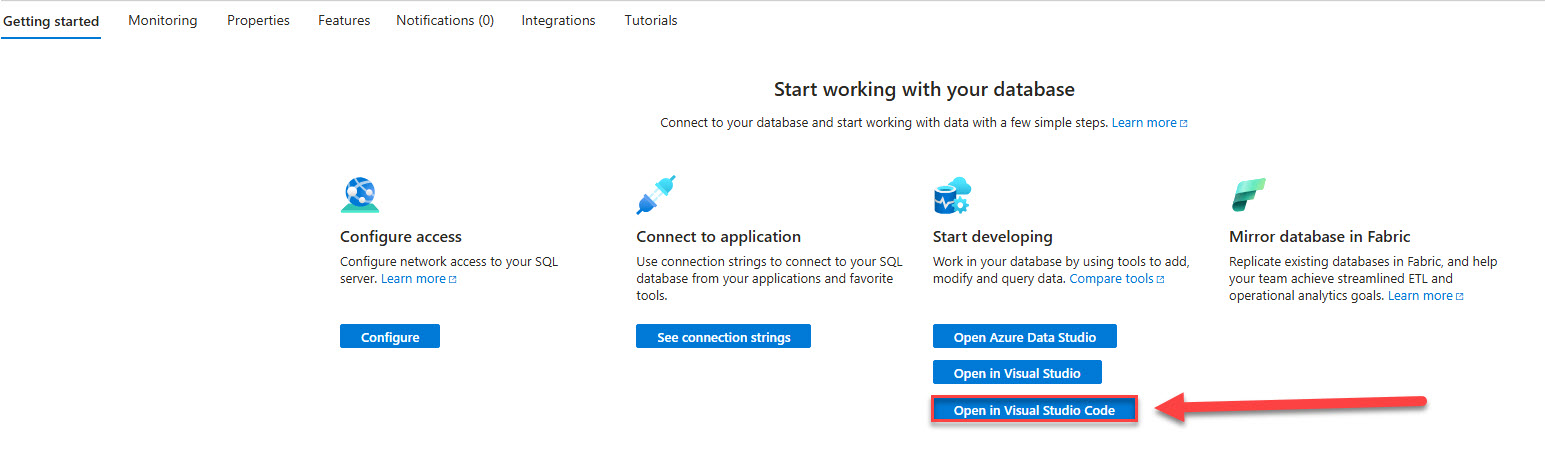1545x457 pixels.
Task: Click the Configure access globe icon
Action: tap(360, 195)
